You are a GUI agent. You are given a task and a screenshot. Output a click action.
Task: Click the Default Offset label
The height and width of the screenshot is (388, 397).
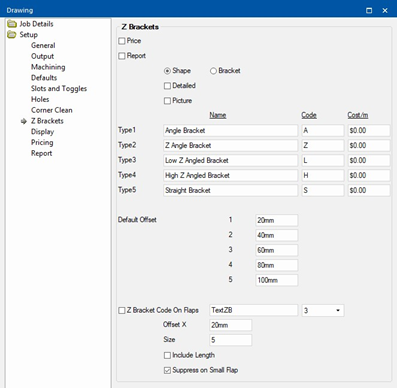point(137,220)
